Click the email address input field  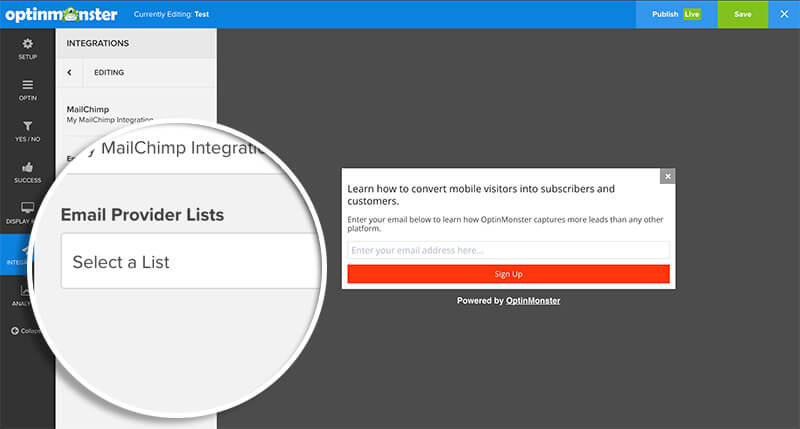click(508, 250)
